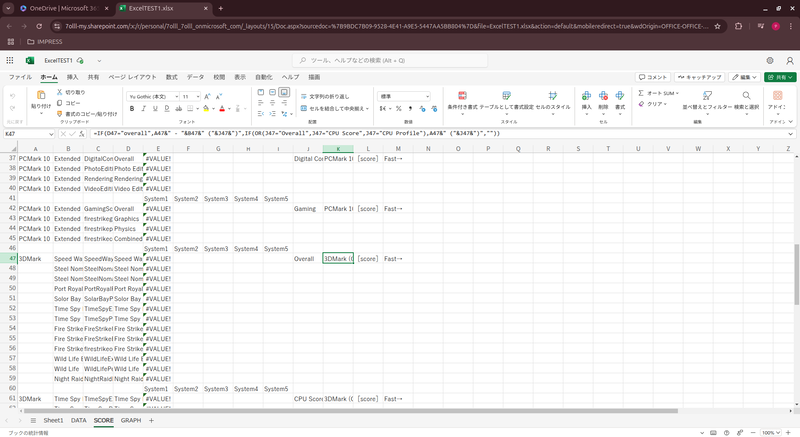The height and width of the screenshot is (437, 800).
Task: Click the Copy (コピー) icon
Action: (59, 103)
